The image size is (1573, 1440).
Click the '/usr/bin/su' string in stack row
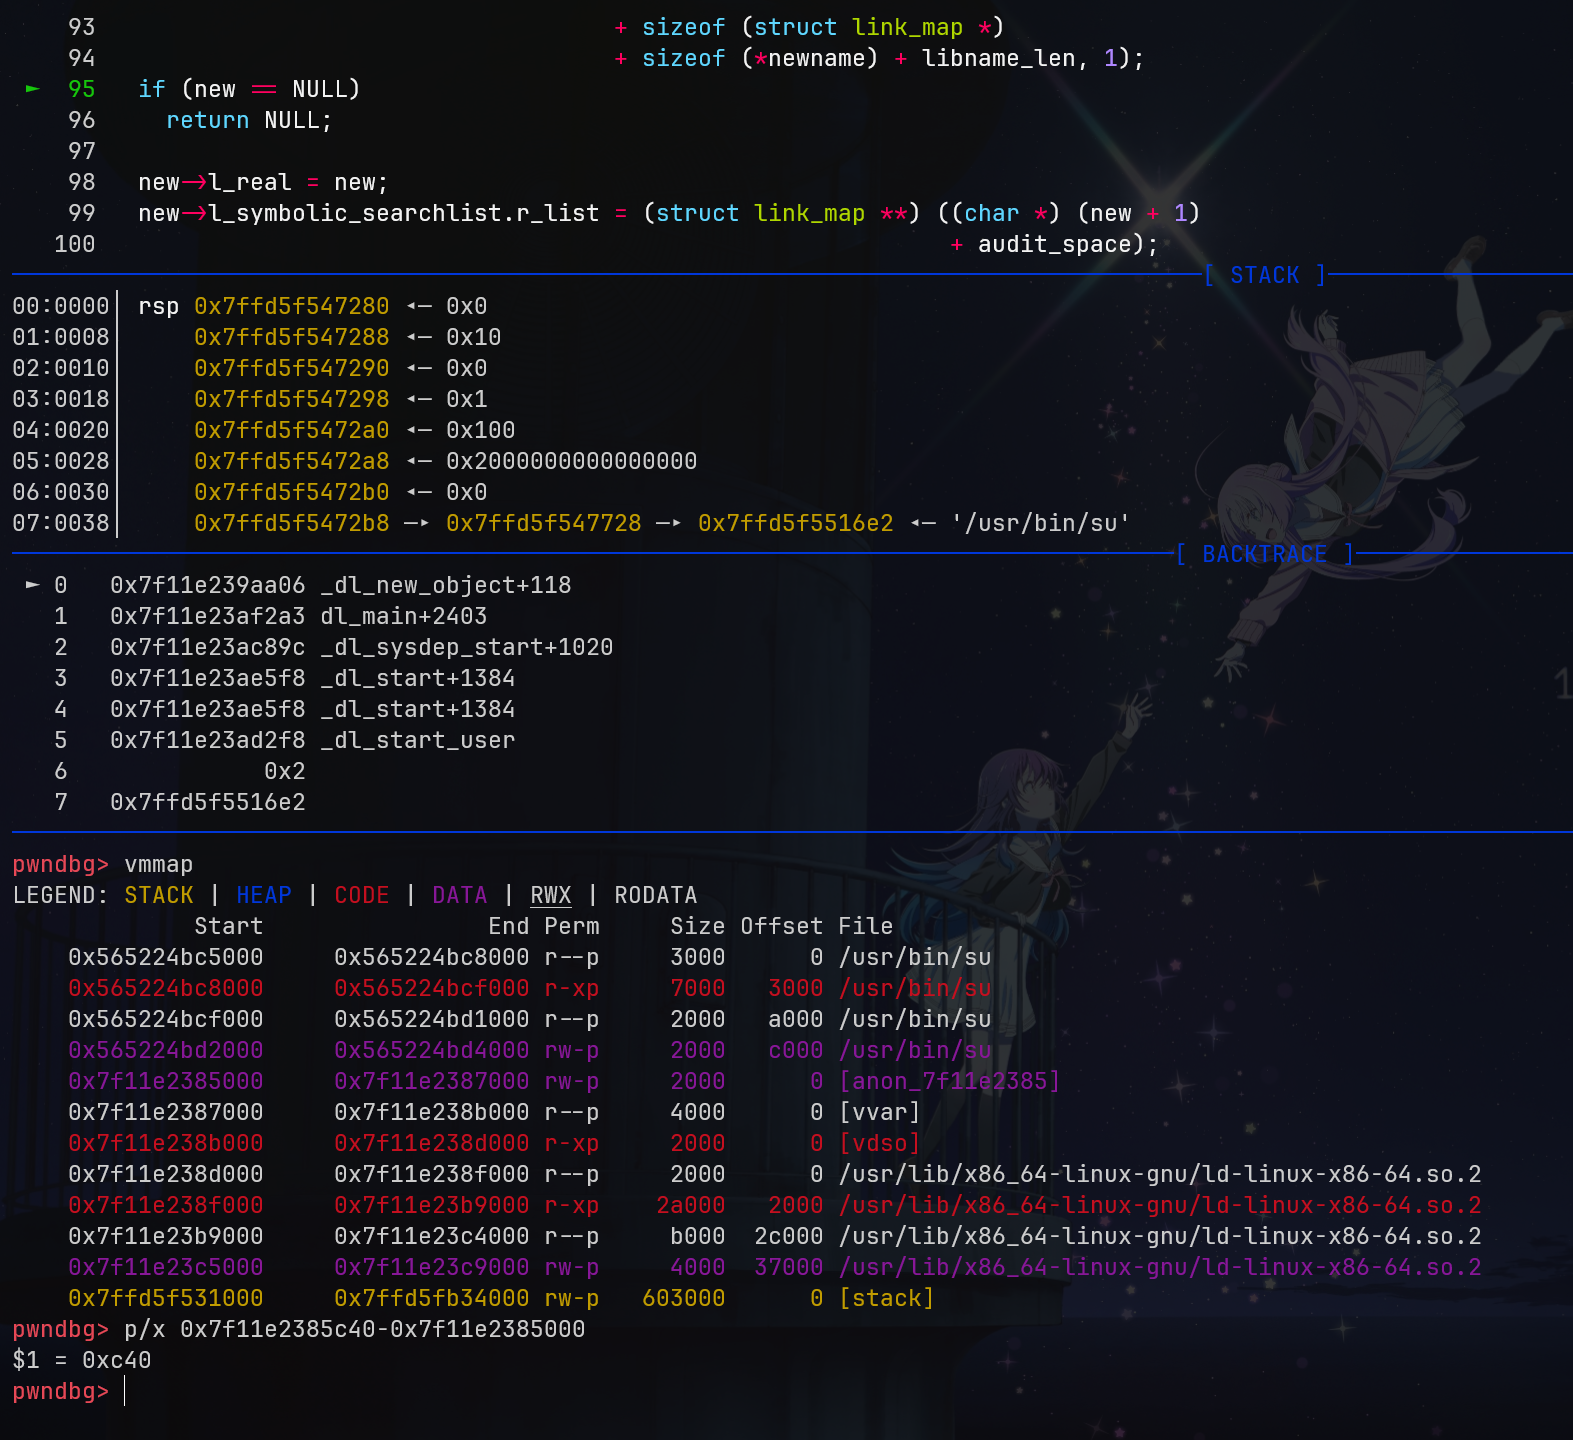1040,523
